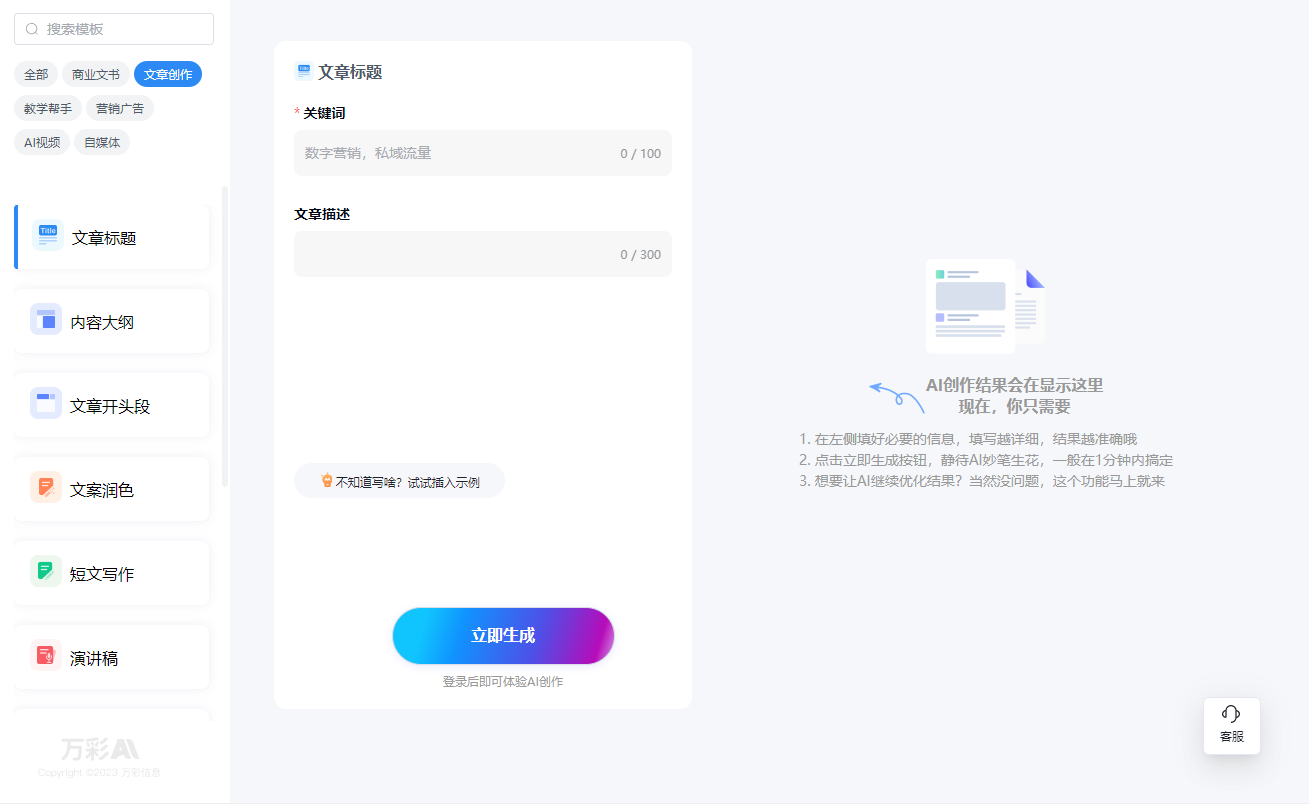The width and height of the screenshot is (1309, 807).
Task: Click the 短文写作 template icon
Action: (46, 572)
